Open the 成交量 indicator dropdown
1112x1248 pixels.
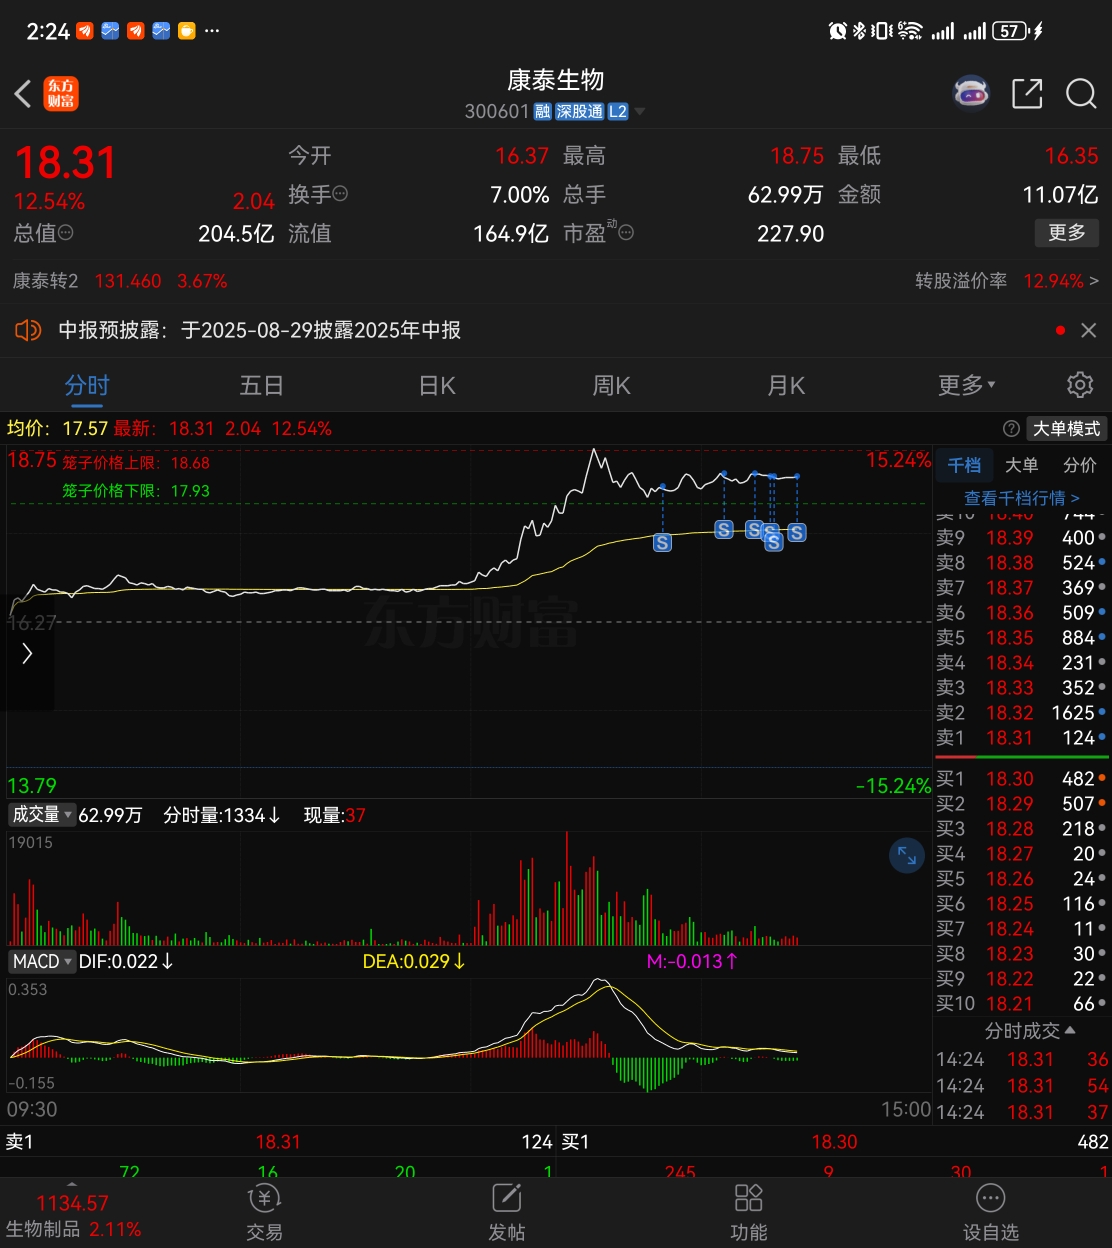point(42,815)
